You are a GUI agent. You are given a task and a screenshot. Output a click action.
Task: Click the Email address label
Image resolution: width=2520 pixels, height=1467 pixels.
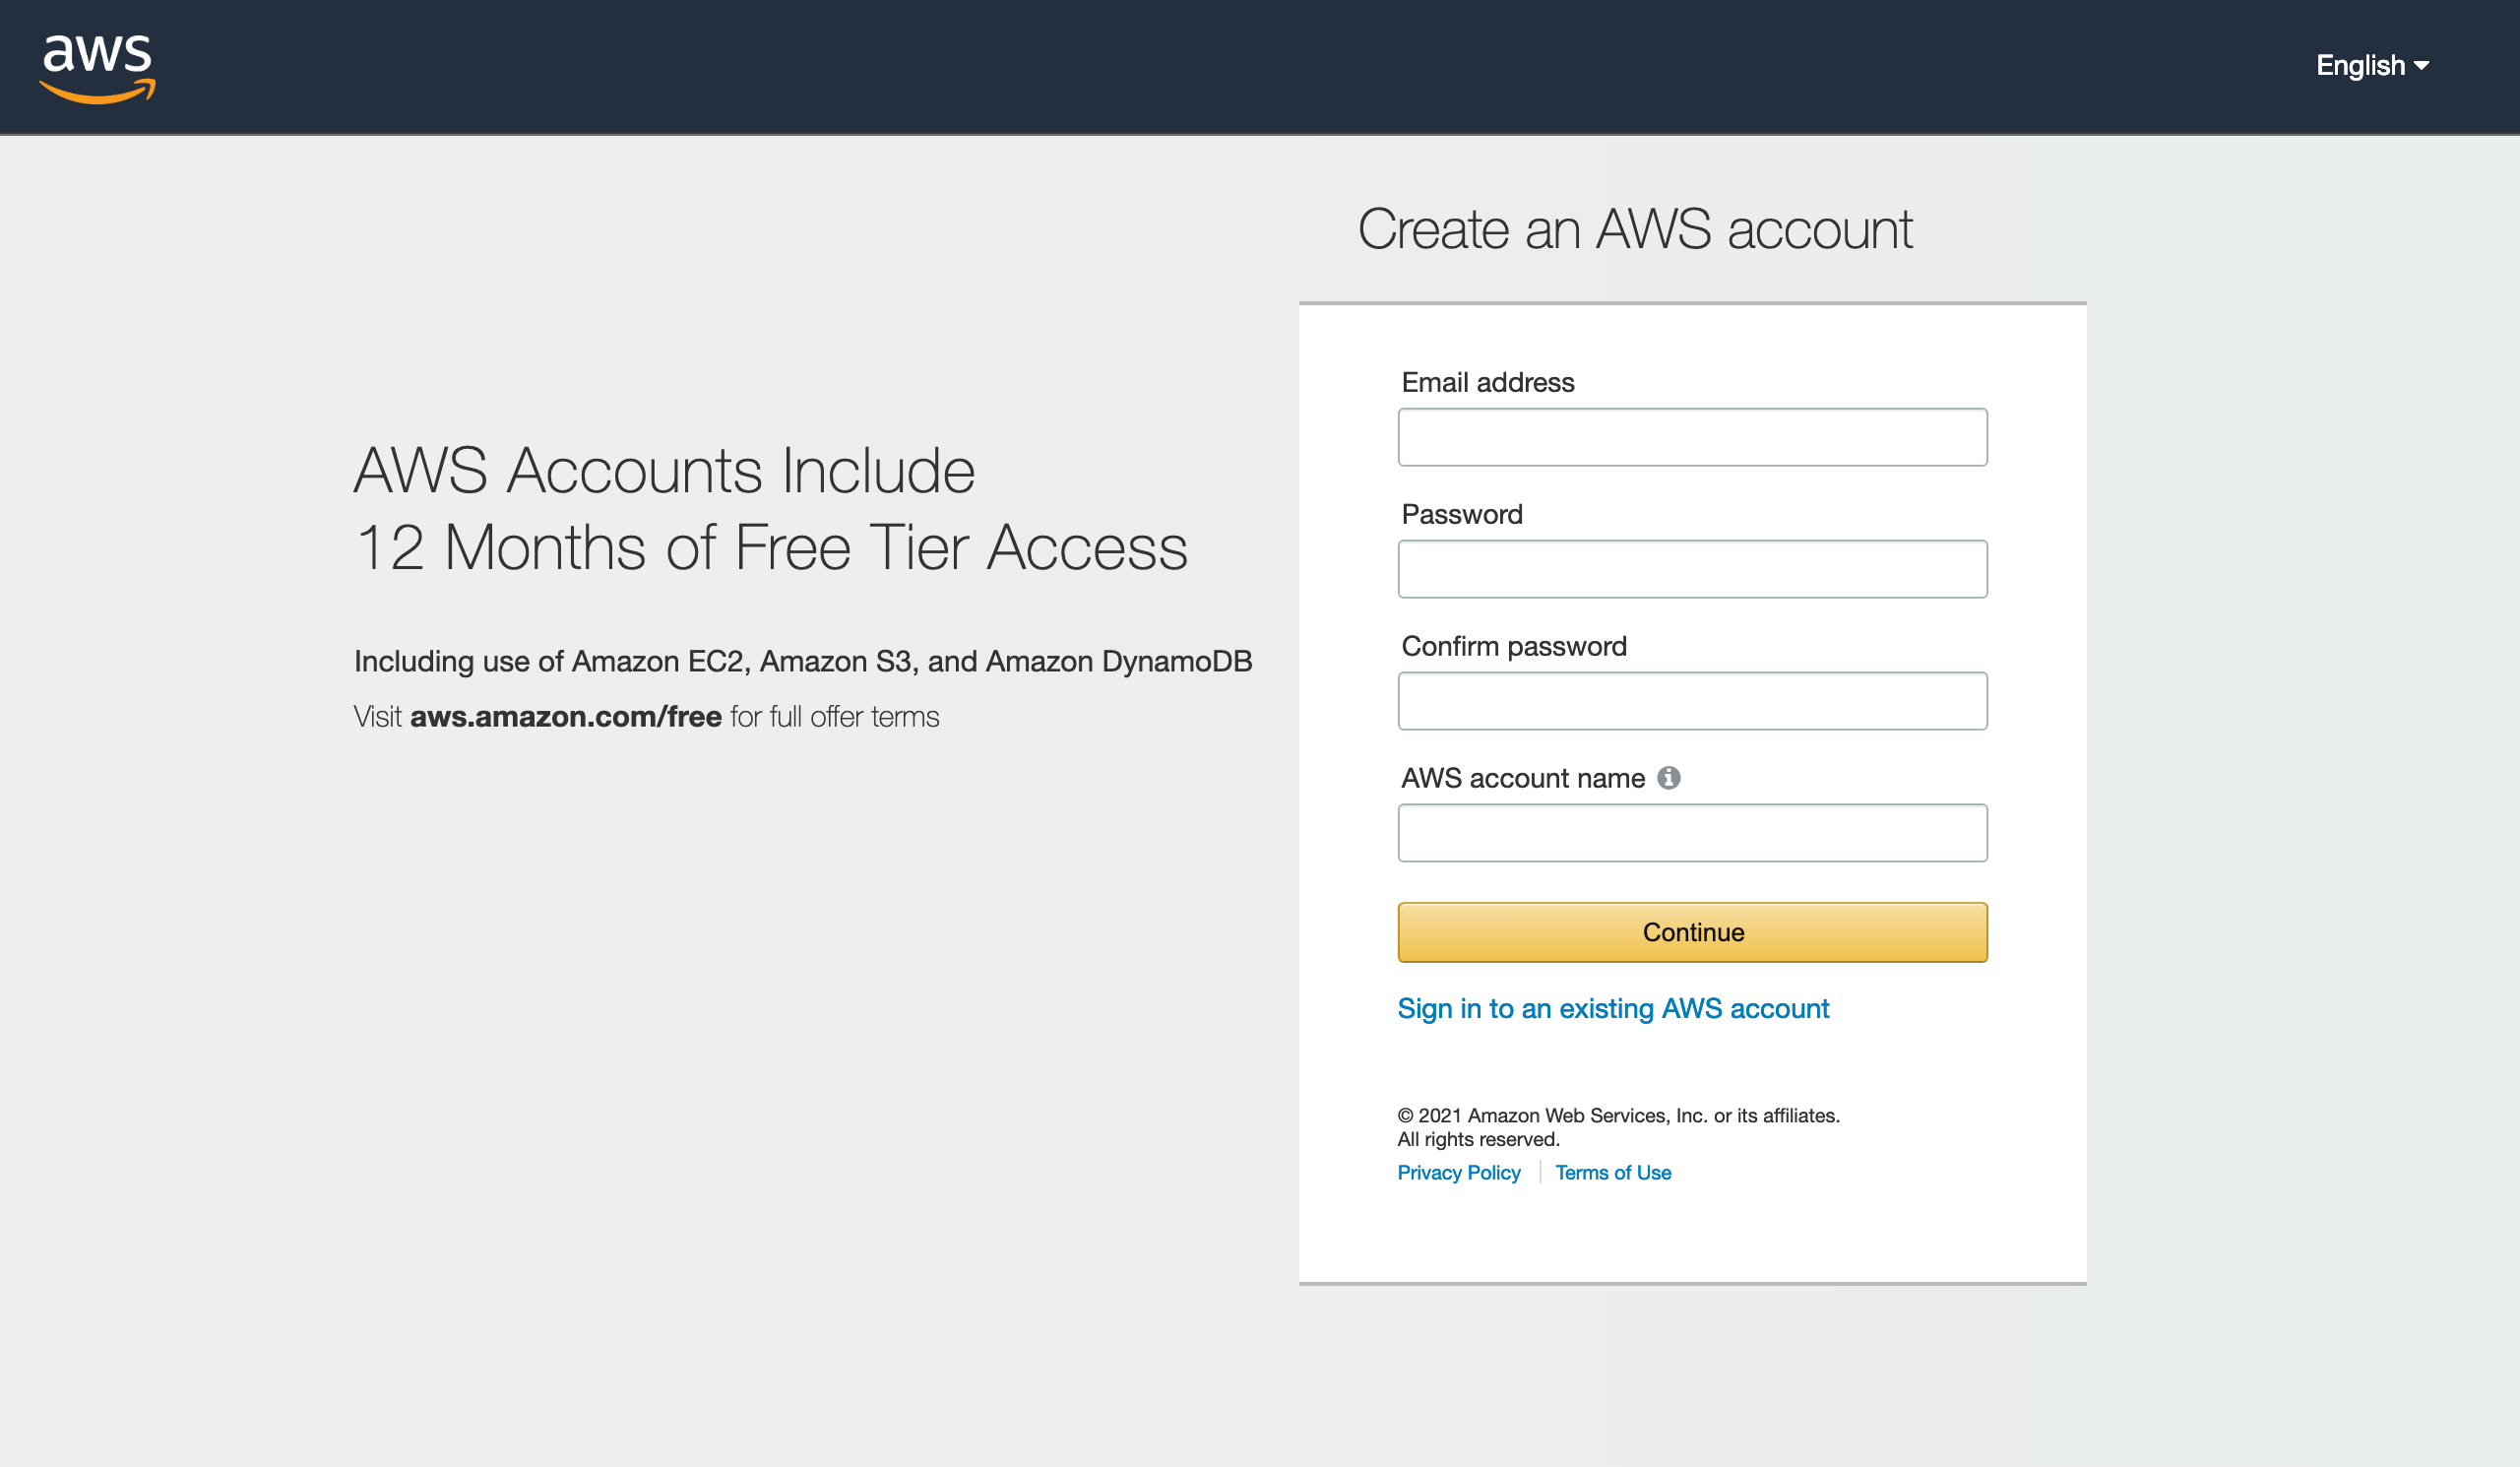(1487, 382)
